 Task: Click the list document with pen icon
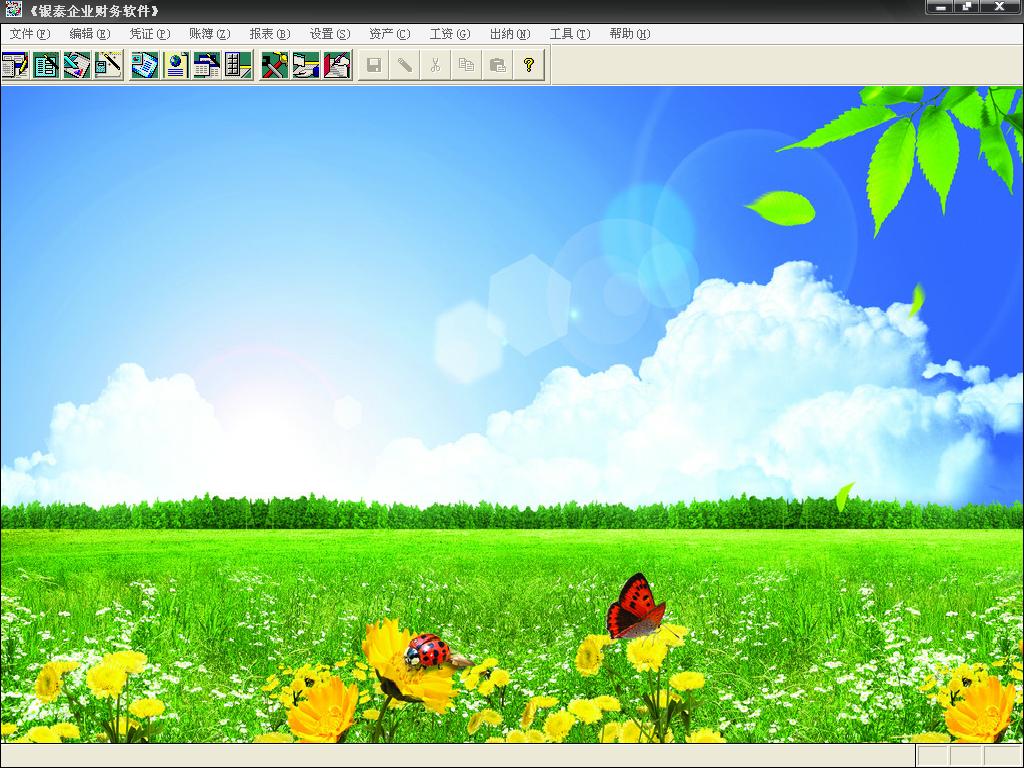46,66
